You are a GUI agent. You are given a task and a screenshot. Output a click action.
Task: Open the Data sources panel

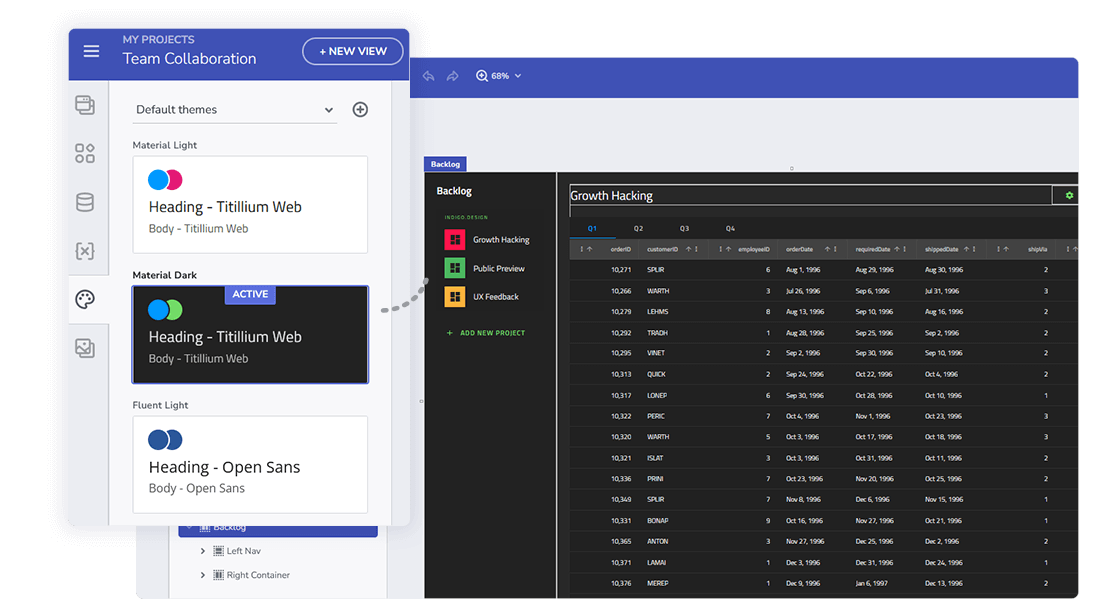pyautogui.click(x=85, y=200)
